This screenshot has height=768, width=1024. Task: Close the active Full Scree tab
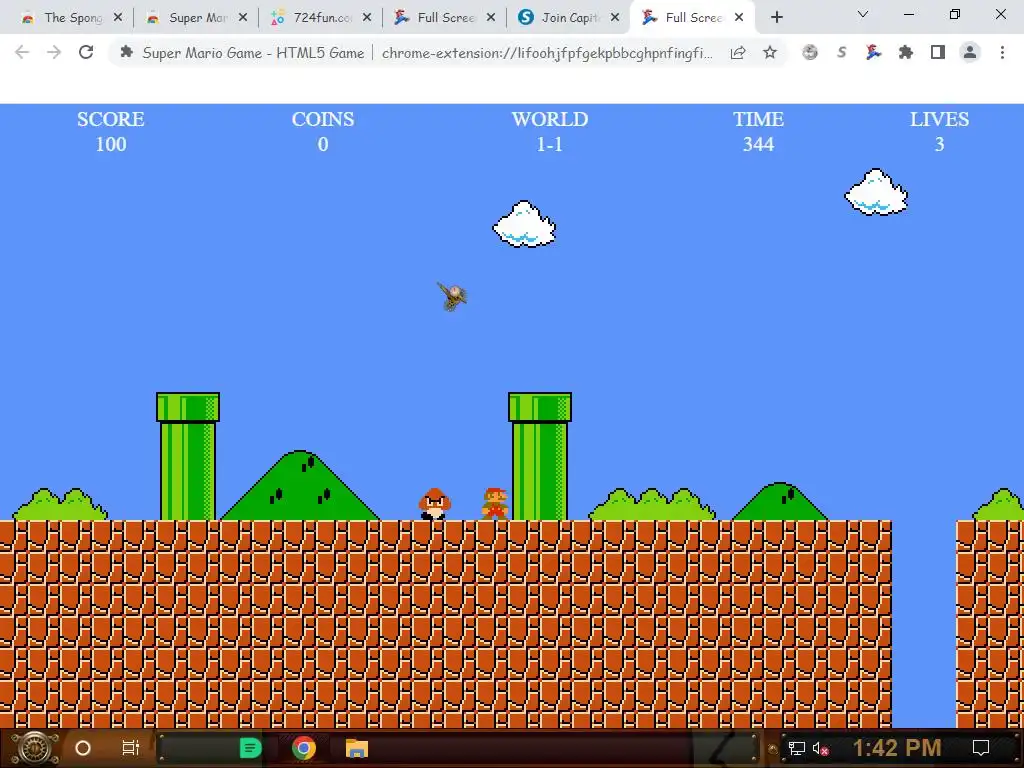point(739,18)
